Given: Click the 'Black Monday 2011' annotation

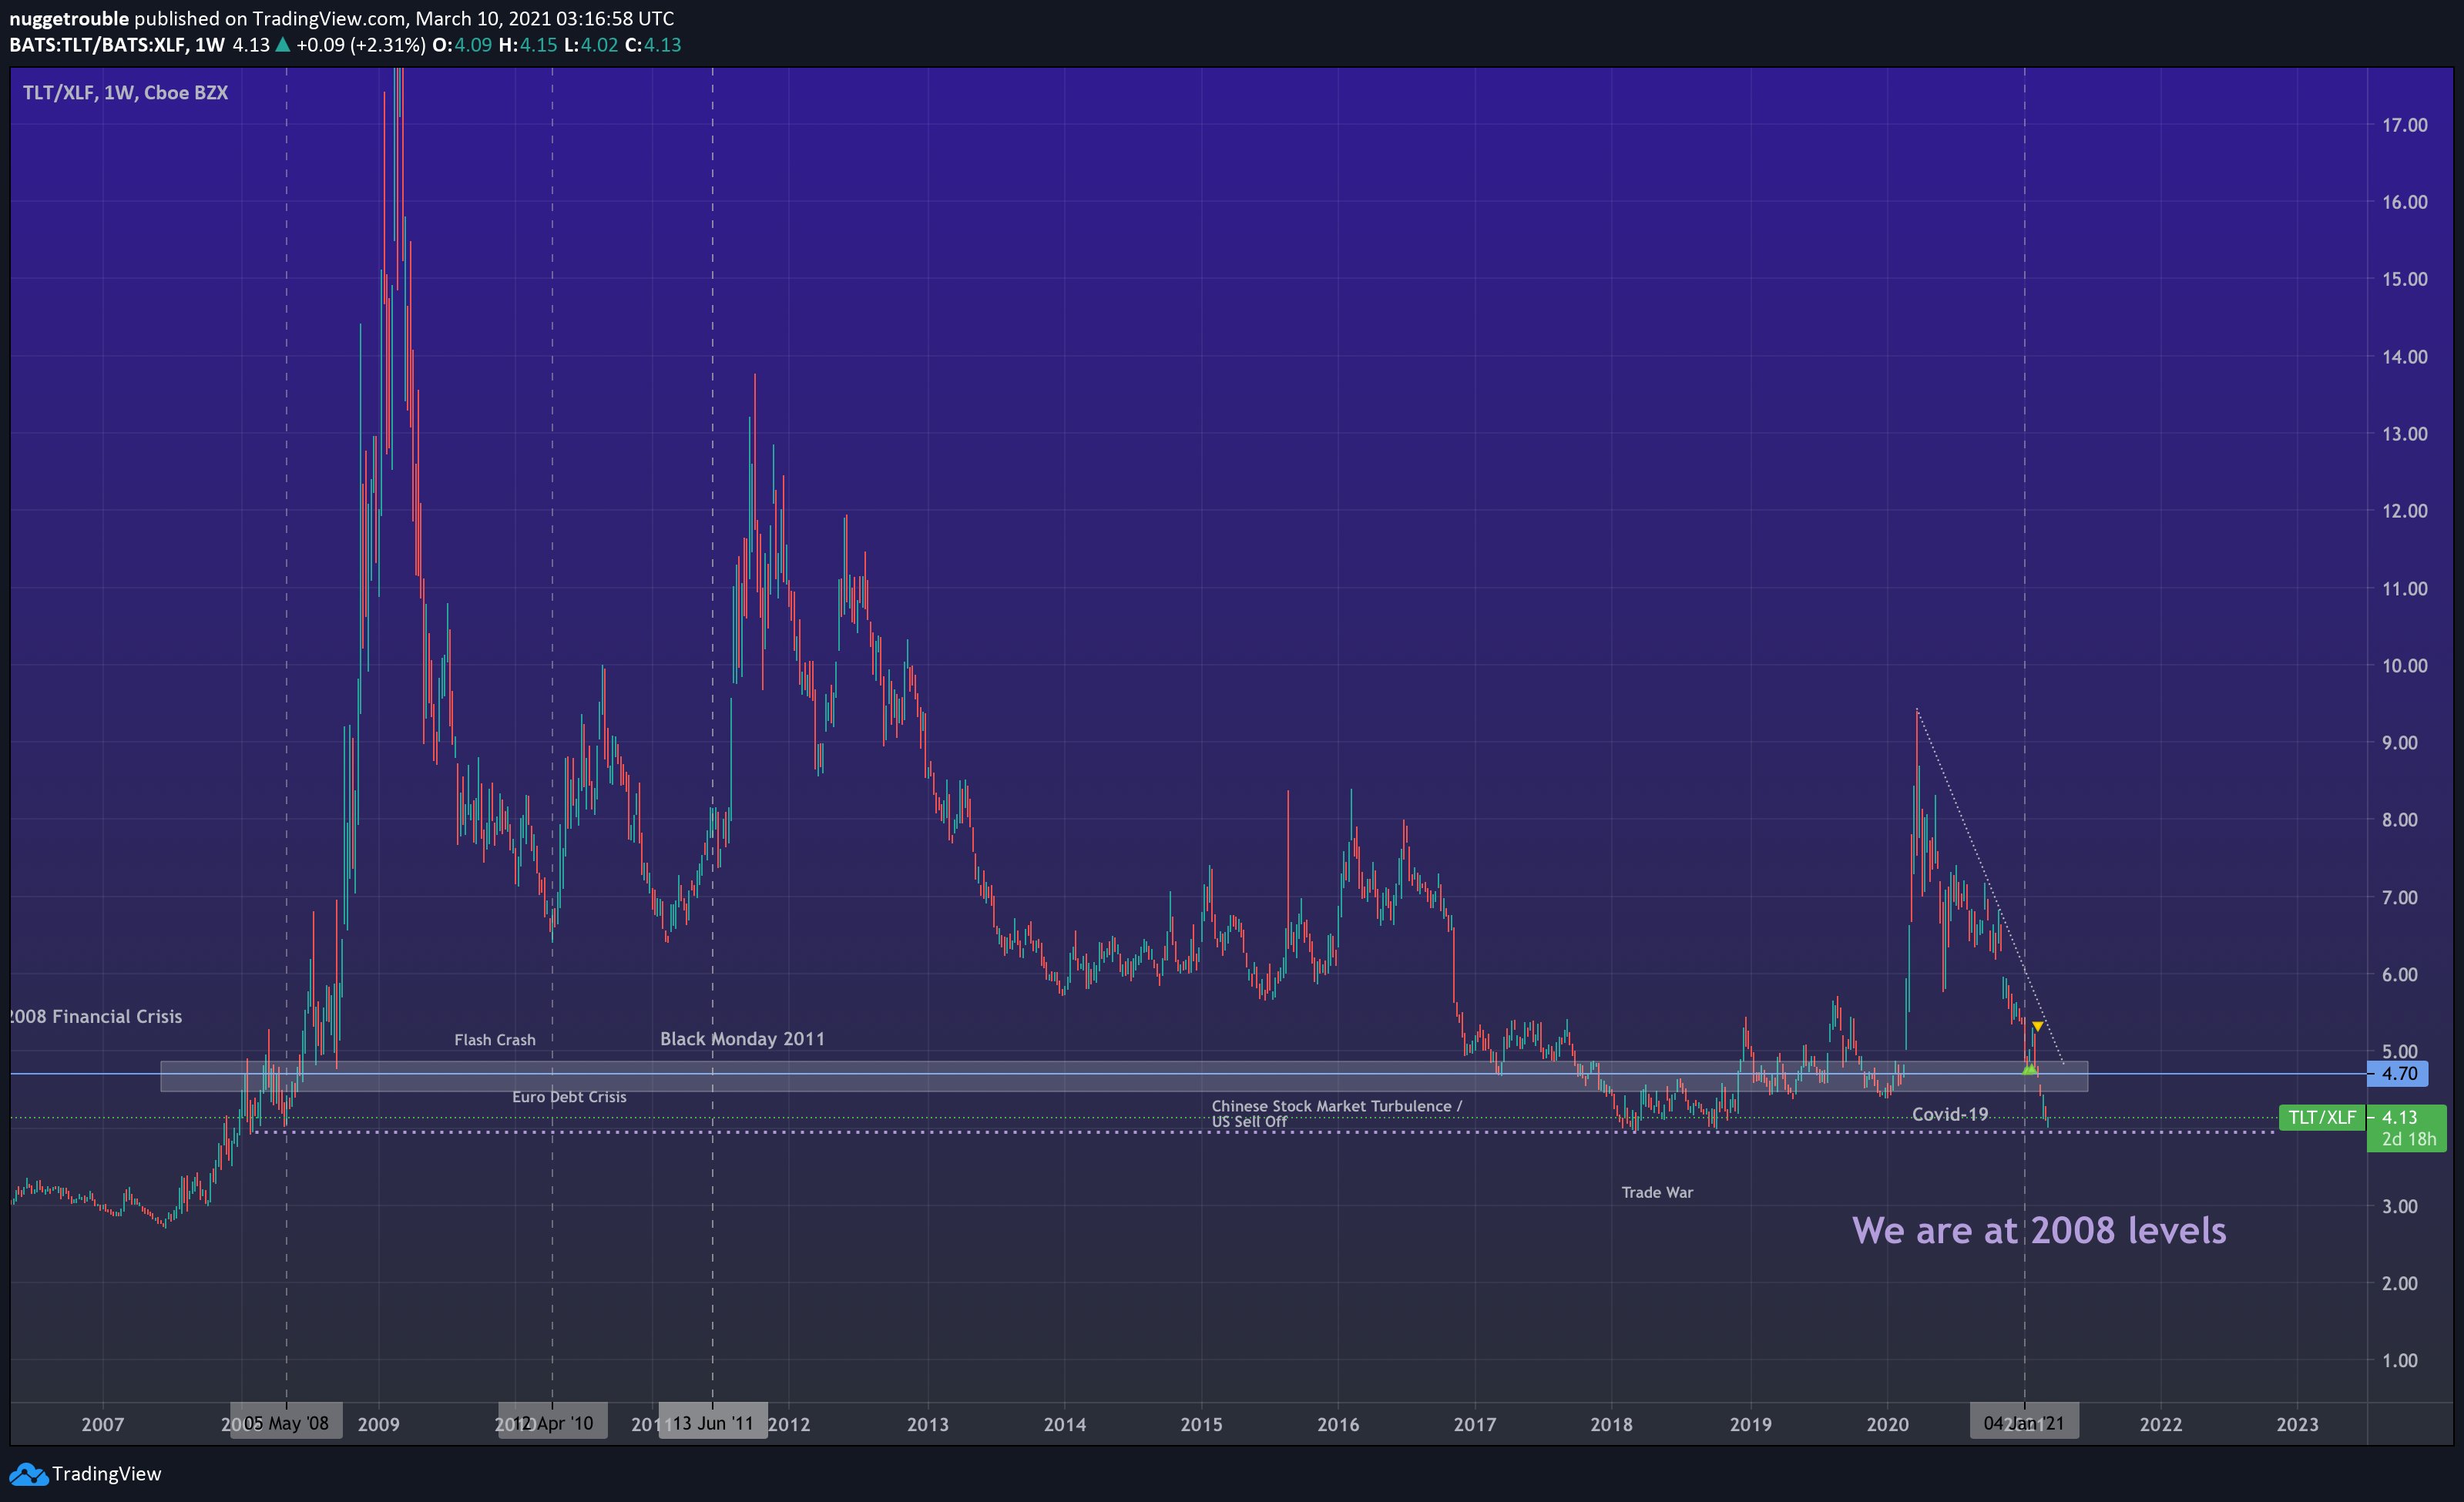Looking at the screenshot, I should pos(742,1039).
